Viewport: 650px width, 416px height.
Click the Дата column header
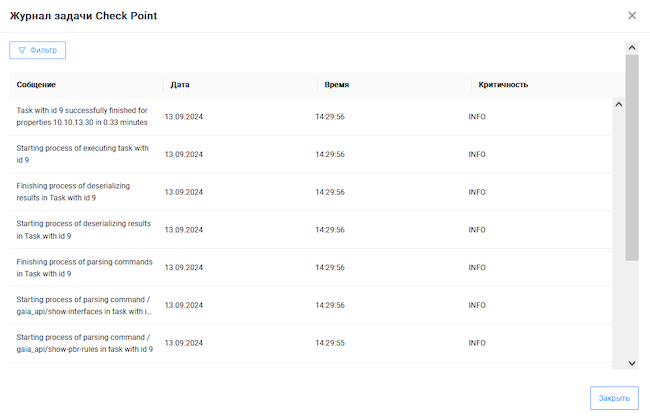pyautogui.click(x=180, y=85)
